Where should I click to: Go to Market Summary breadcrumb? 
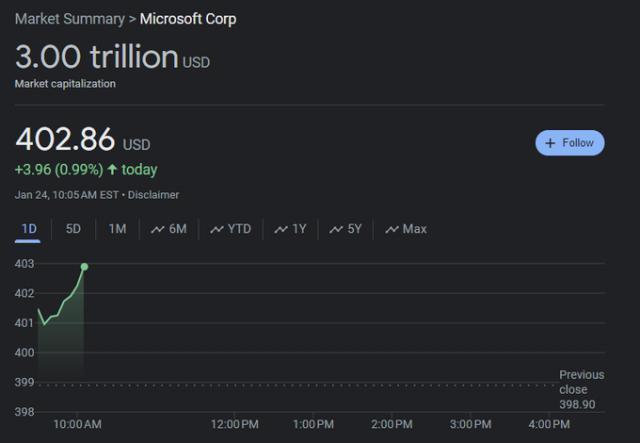click(x=69, y=19)
